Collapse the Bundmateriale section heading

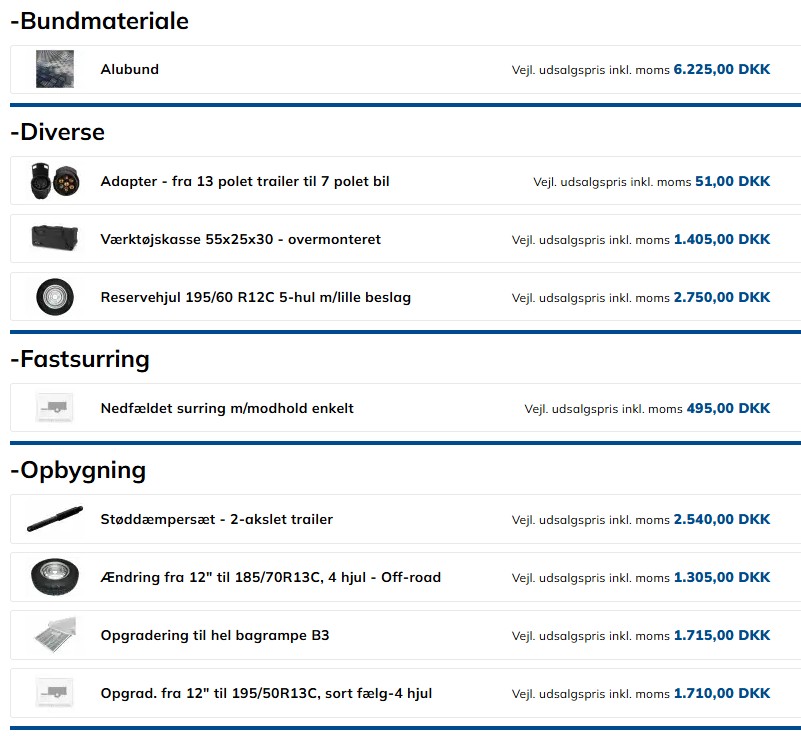coord(99,21)
